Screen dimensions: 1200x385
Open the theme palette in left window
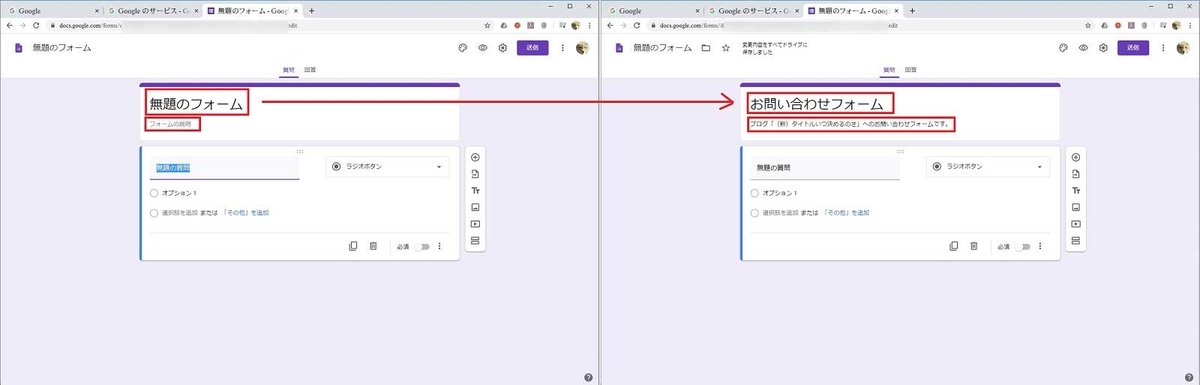tap(462, 48)
